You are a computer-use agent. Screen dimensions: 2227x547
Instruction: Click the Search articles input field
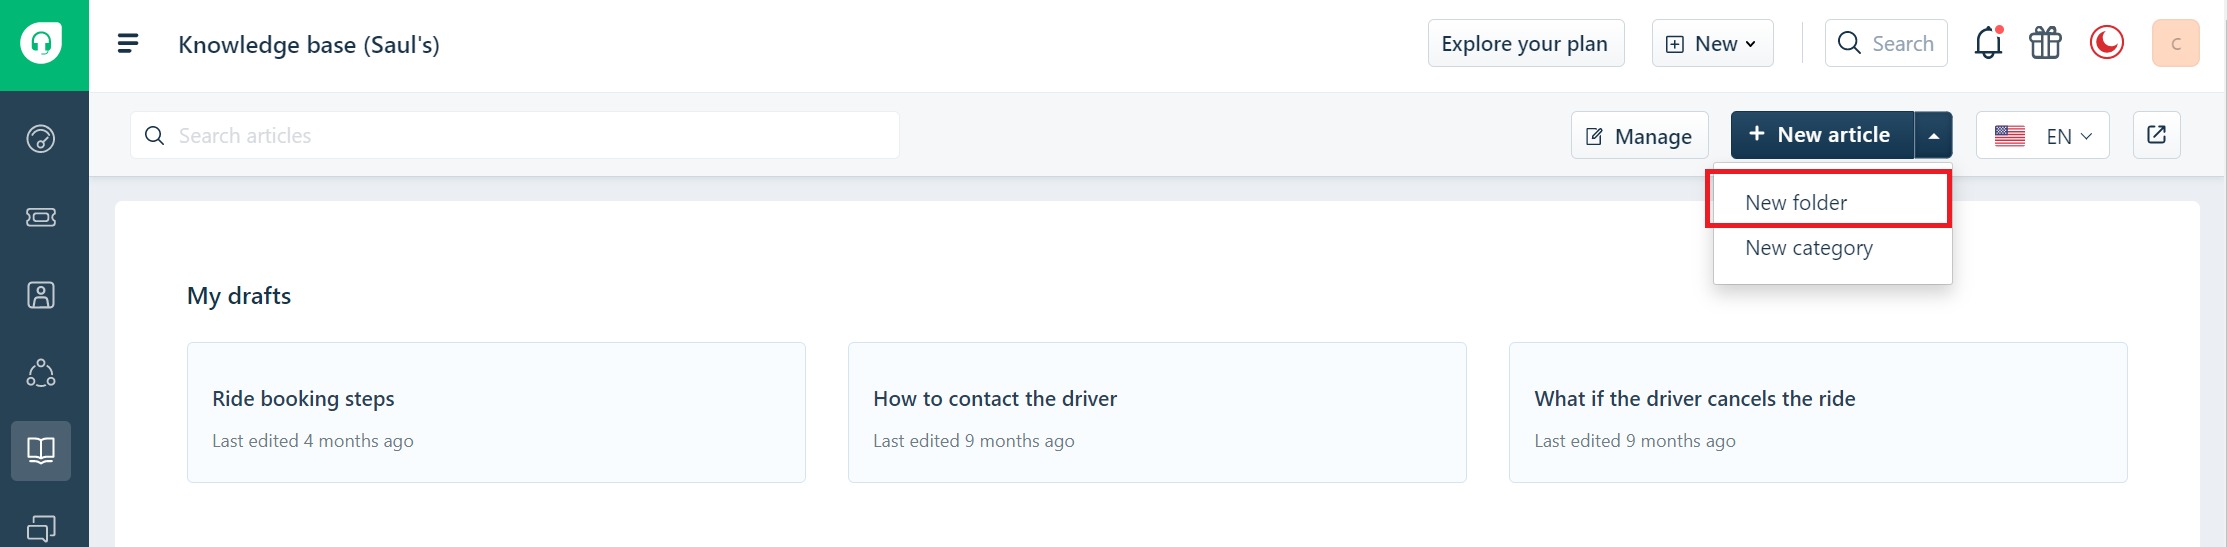(515, 135)
